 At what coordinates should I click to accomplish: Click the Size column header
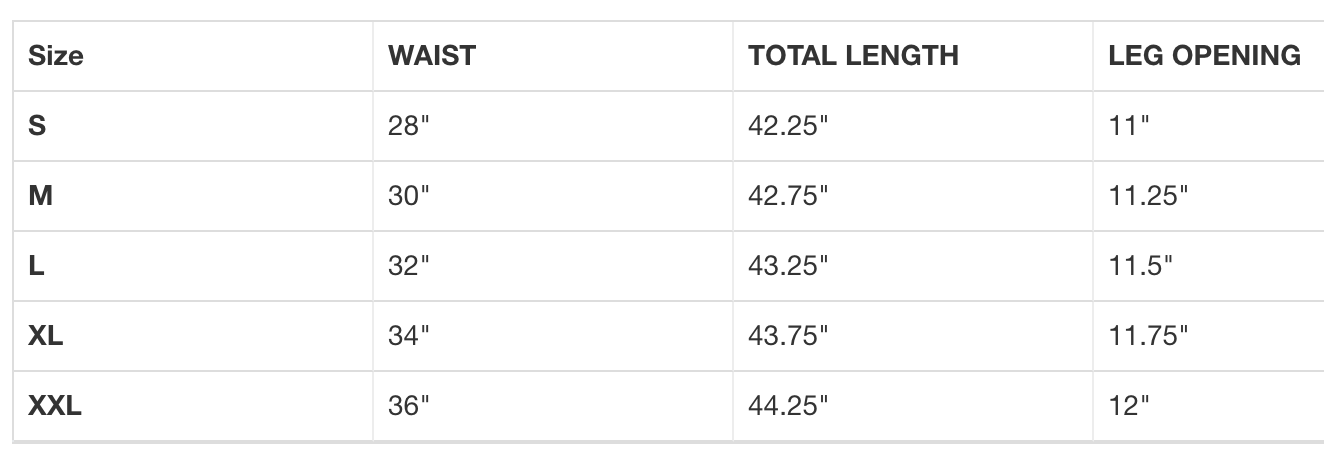pos(55,56)
